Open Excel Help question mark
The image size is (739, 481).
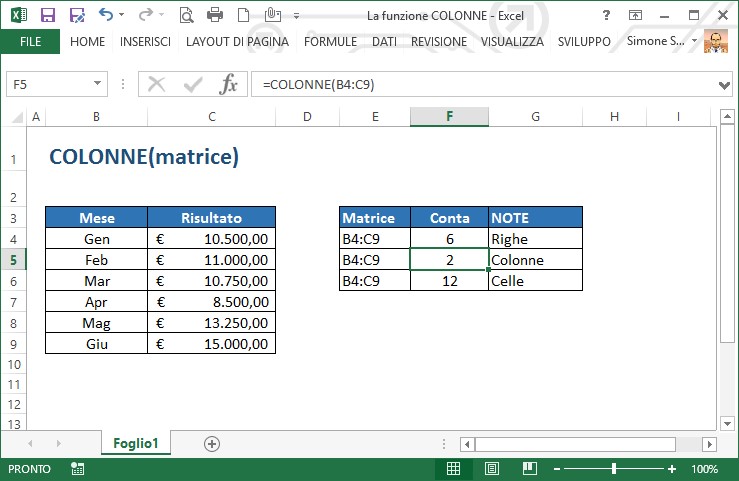pyautogui.click(x=606, y=16)
